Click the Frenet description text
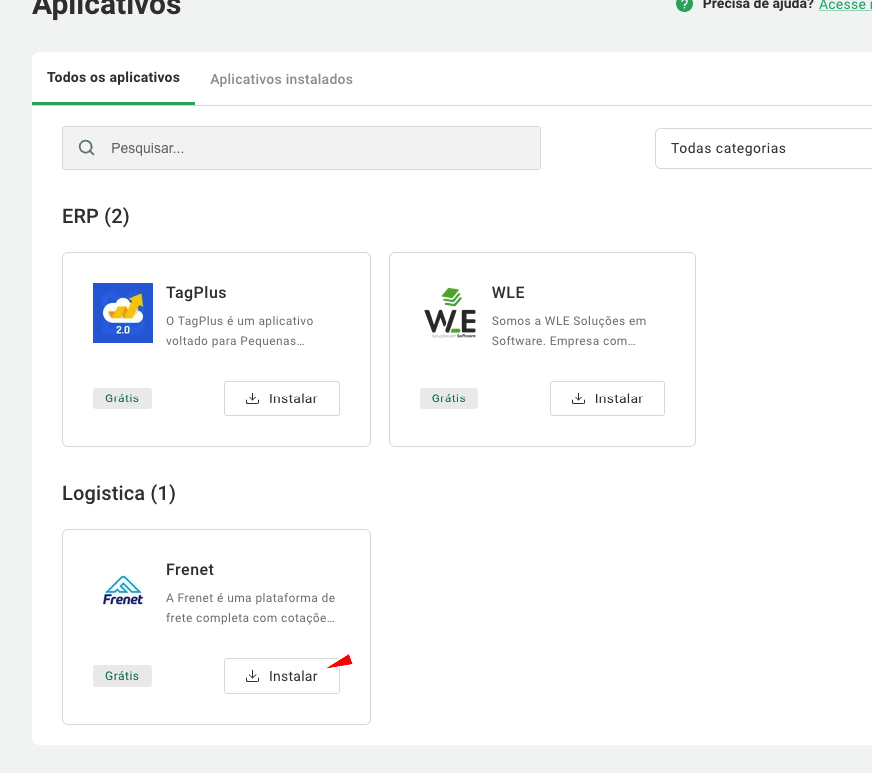Image resolution: width=872 pixels, height=773 pixels. [x=250, y=608]
